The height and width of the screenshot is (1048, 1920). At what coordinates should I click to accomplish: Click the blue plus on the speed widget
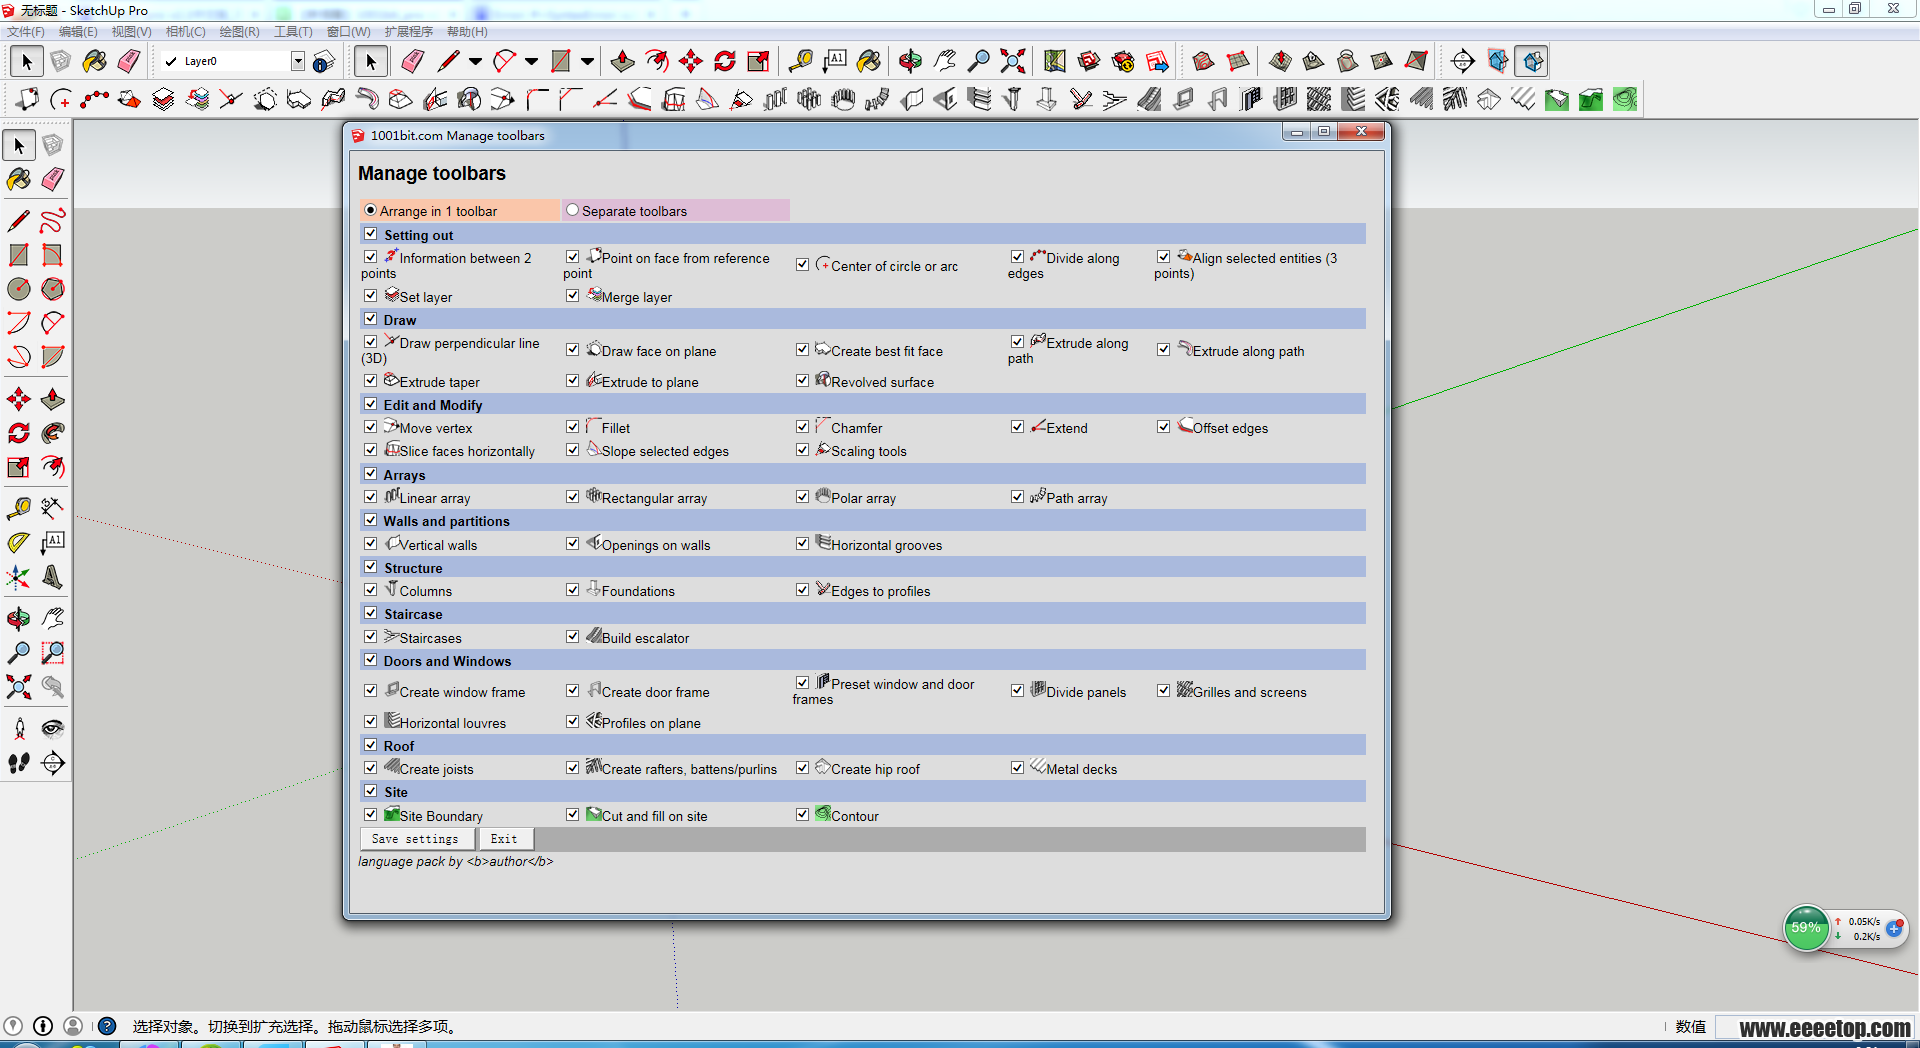point(1894,929)
